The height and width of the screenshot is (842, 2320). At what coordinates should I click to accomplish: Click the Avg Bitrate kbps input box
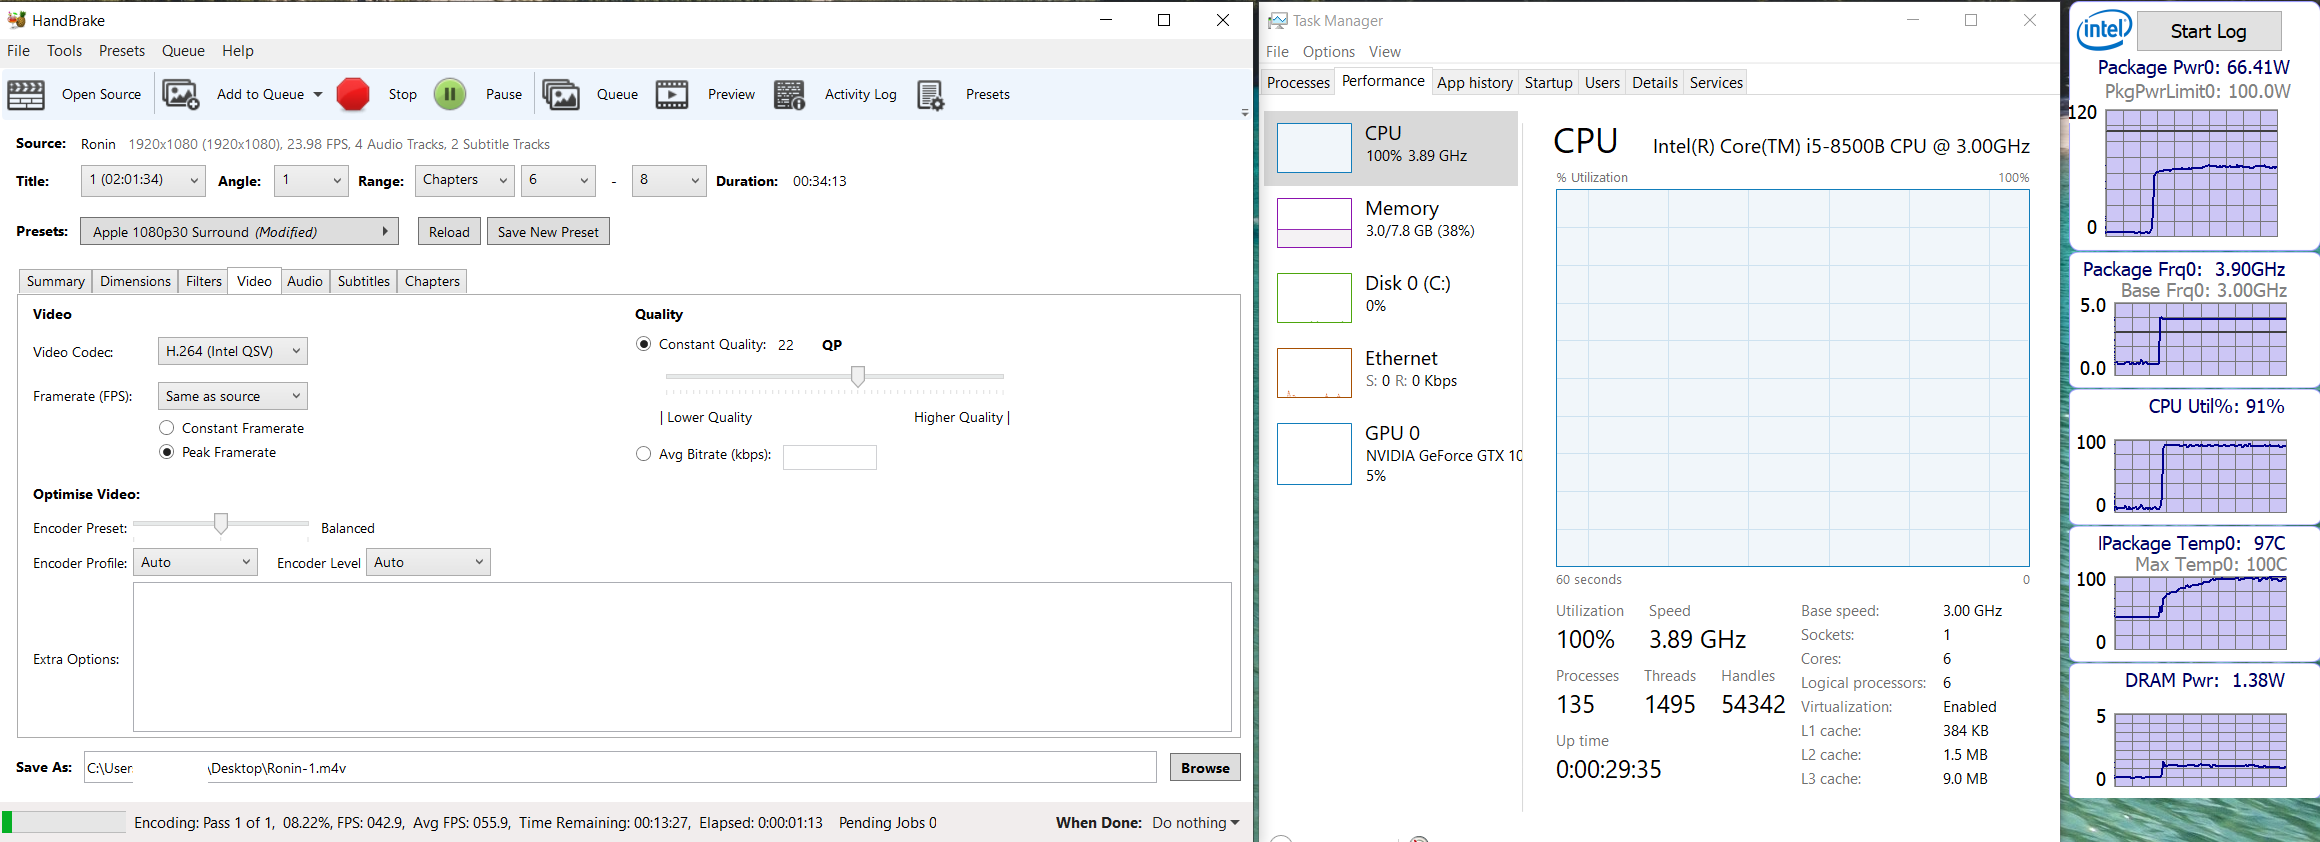click(830, 457)
